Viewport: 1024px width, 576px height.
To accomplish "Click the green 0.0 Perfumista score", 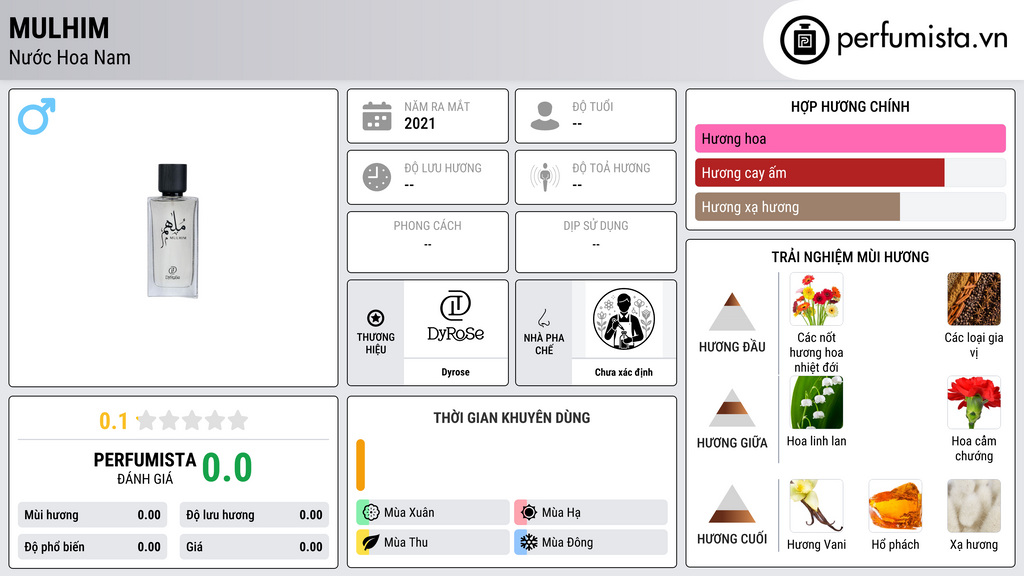I will (x=227, y=468).
